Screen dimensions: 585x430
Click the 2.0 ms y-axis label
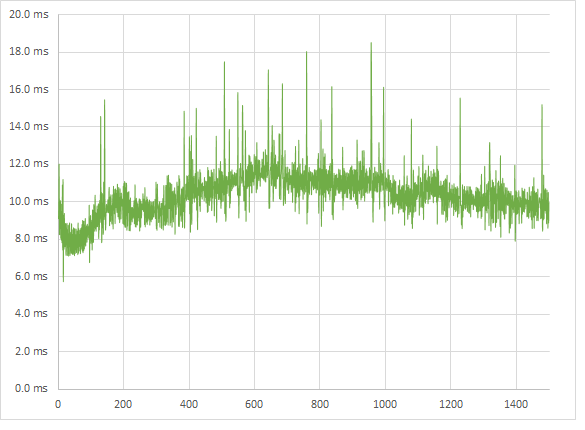31,351
